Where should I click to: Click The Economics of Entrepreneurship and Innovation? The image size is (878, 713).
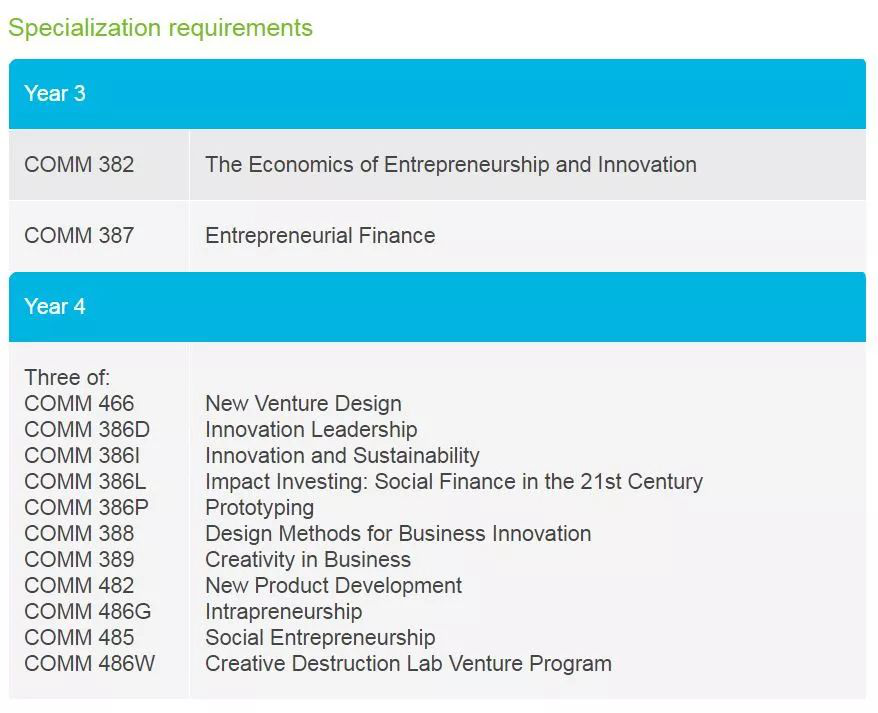pyautogui.click(x=450, y=165)
